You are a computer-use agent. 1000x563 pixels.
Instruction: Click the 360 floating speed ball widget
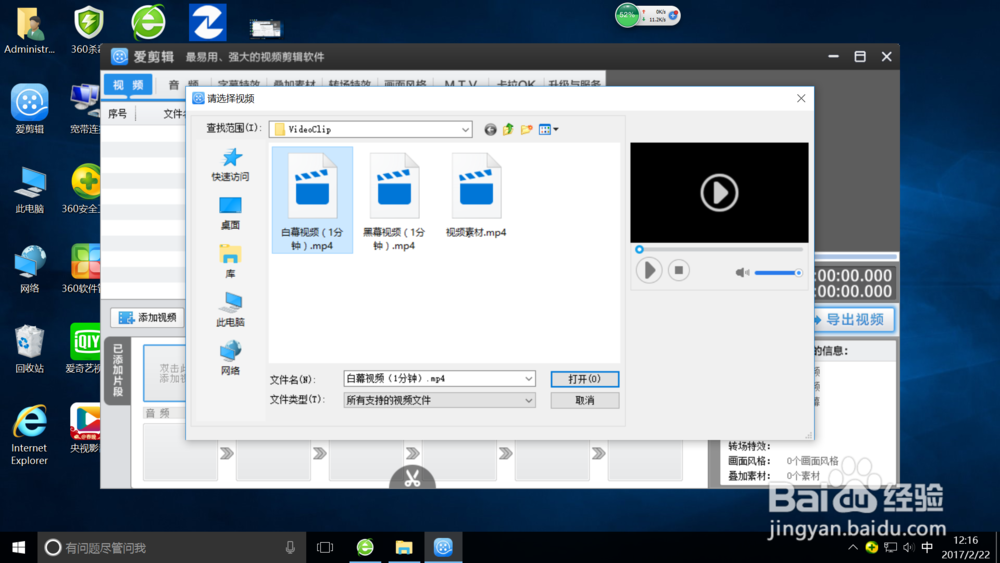point(647,15)
